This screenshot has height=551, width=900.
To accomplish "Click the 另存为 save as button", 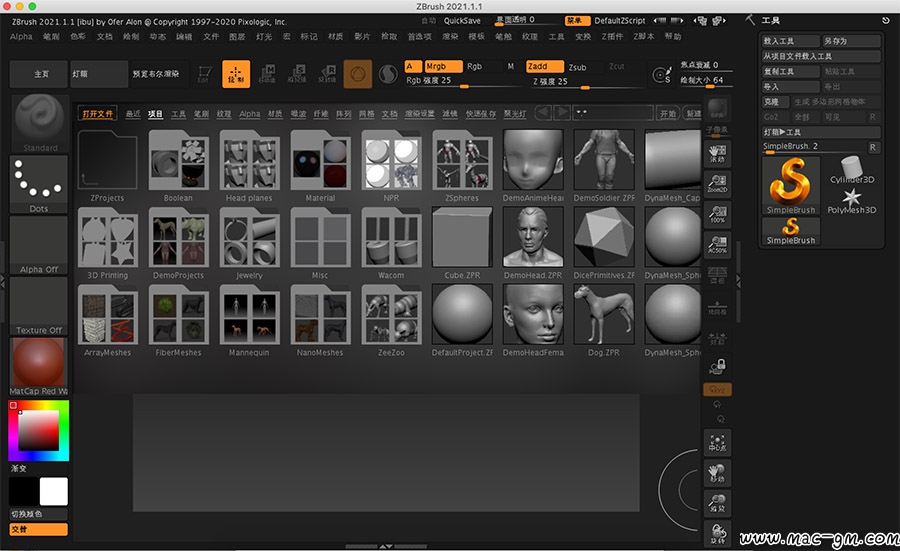I will tap(851, 41).
